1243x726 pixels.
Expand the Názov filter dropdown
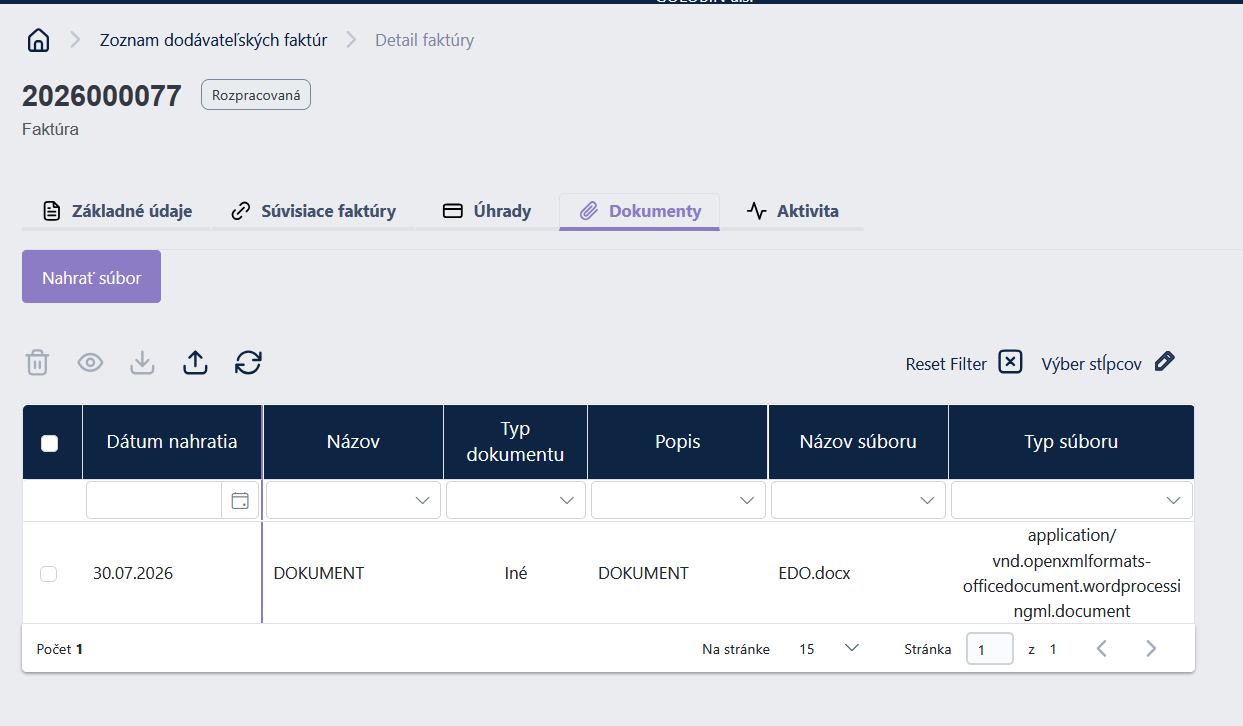tap(354, 500)
